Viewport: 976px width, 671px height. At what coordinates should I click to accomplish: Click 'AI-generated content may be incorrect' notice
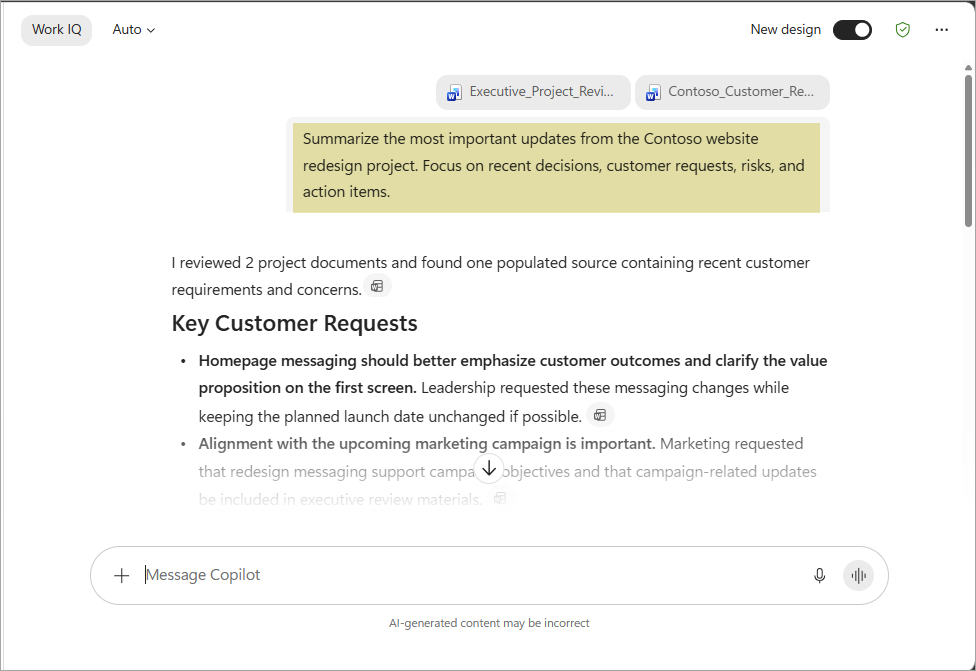pos(489,623)
